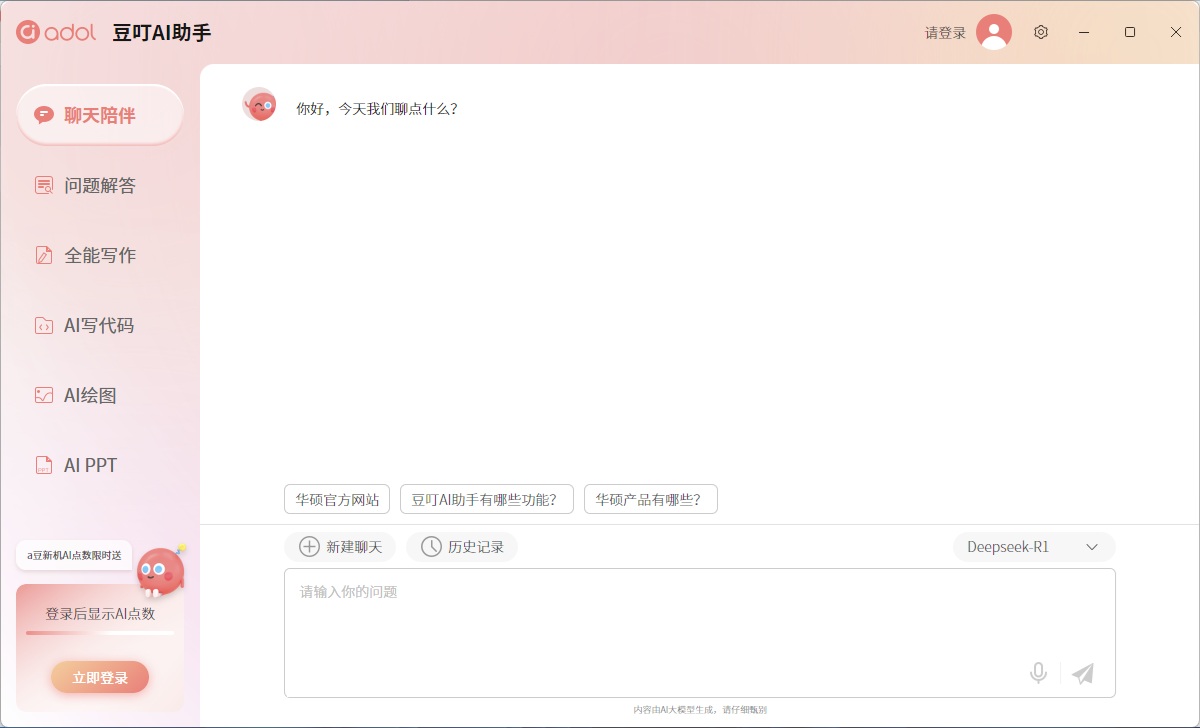Viewport: 1200px width, 728px height.
Task: Click the user avatar icon
Action: pyautogui.click(x=994, y=32)
